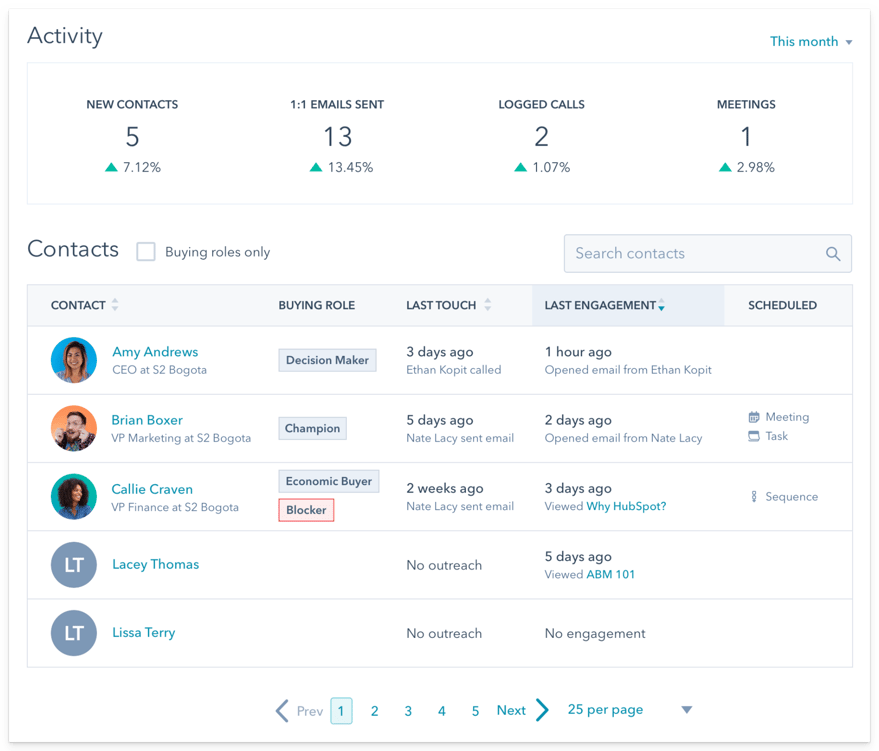Viewport: 879px width, 751px height.
Task: Click the Meeting calendar icon for Brian Boxer
Action: 753,417
